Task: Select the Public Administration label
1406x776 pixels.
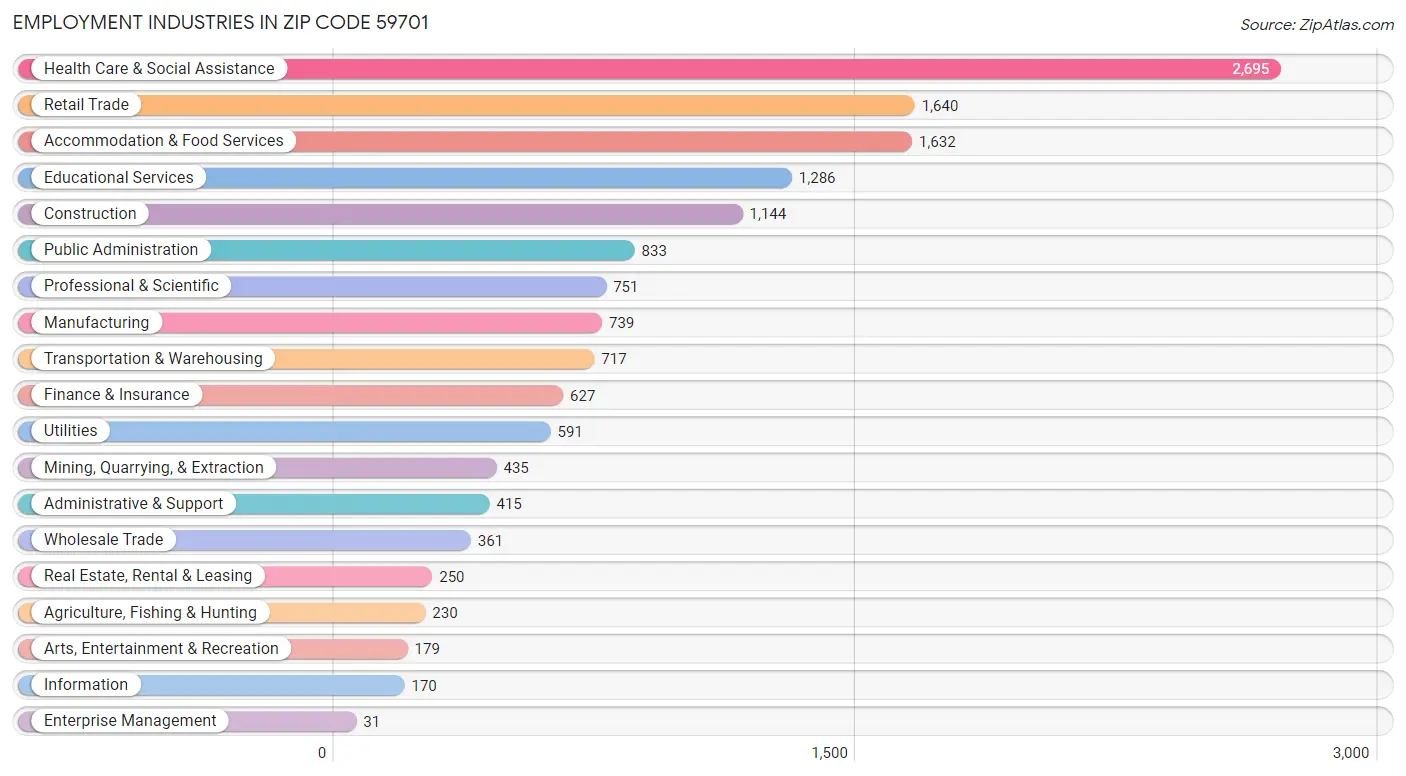Action: tap(121, 249)
